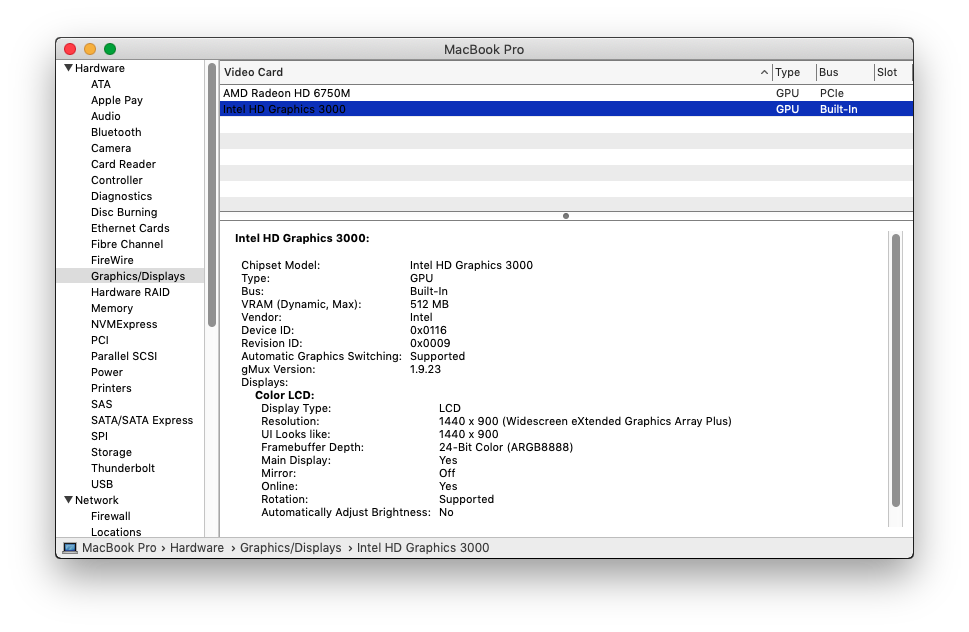Select SAS in the sidebar

(x=101, y=405)
